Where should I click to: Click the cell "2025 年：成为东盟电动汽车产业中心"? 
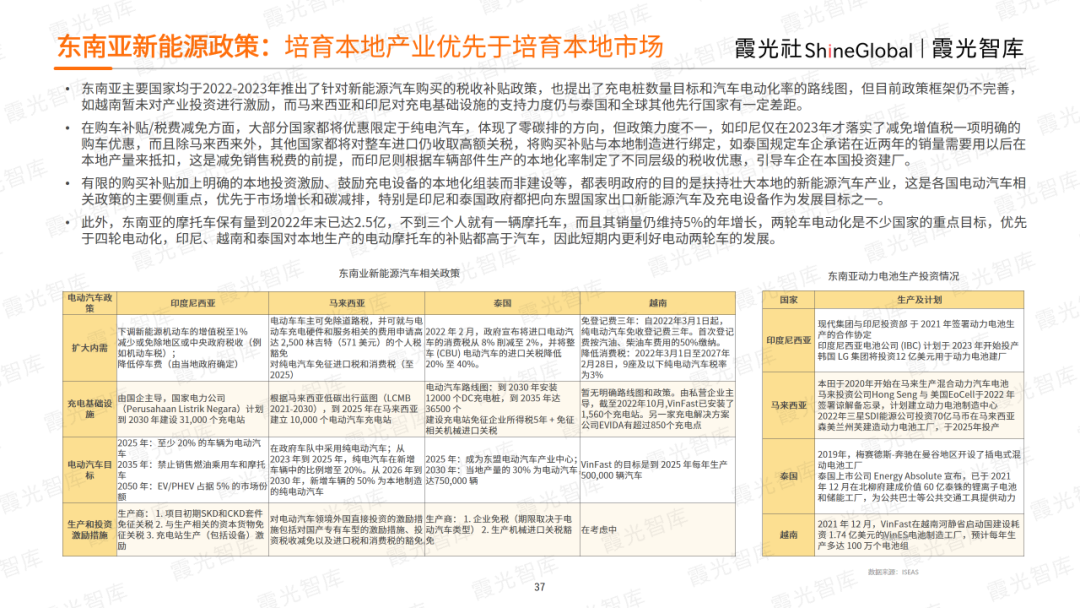coord(502,470)
